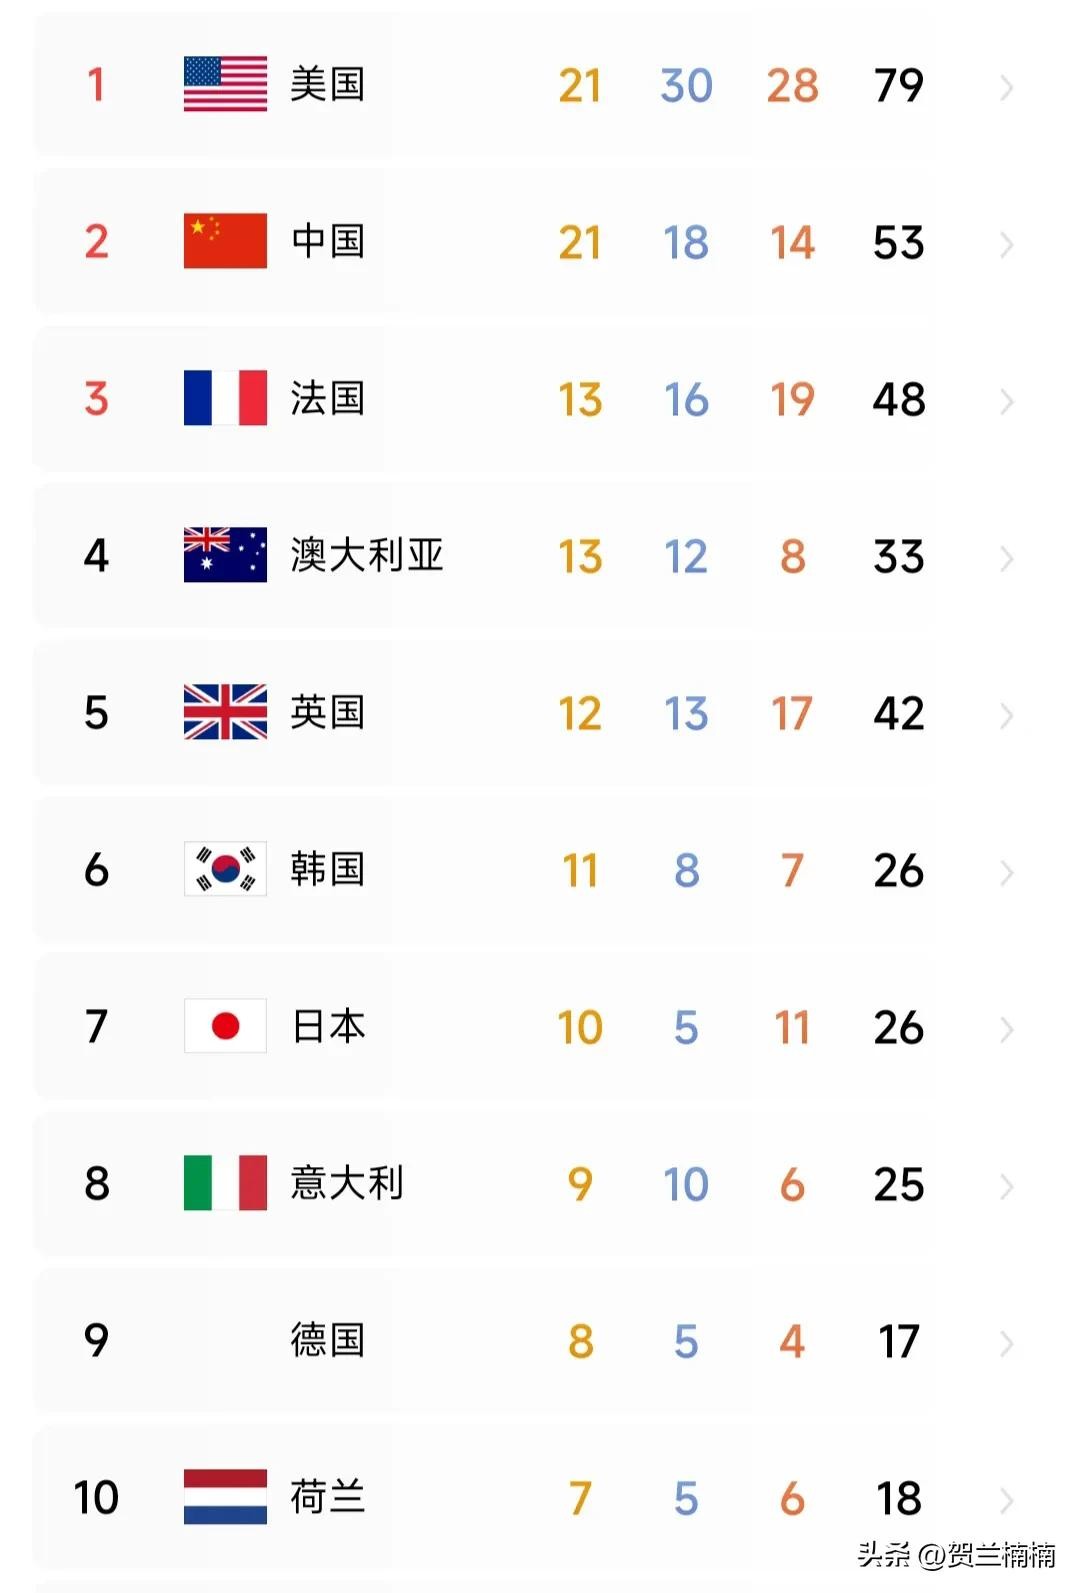Click the France flag icon
This screenshot has width=1080, height=1593.
[x=225, y=398]
